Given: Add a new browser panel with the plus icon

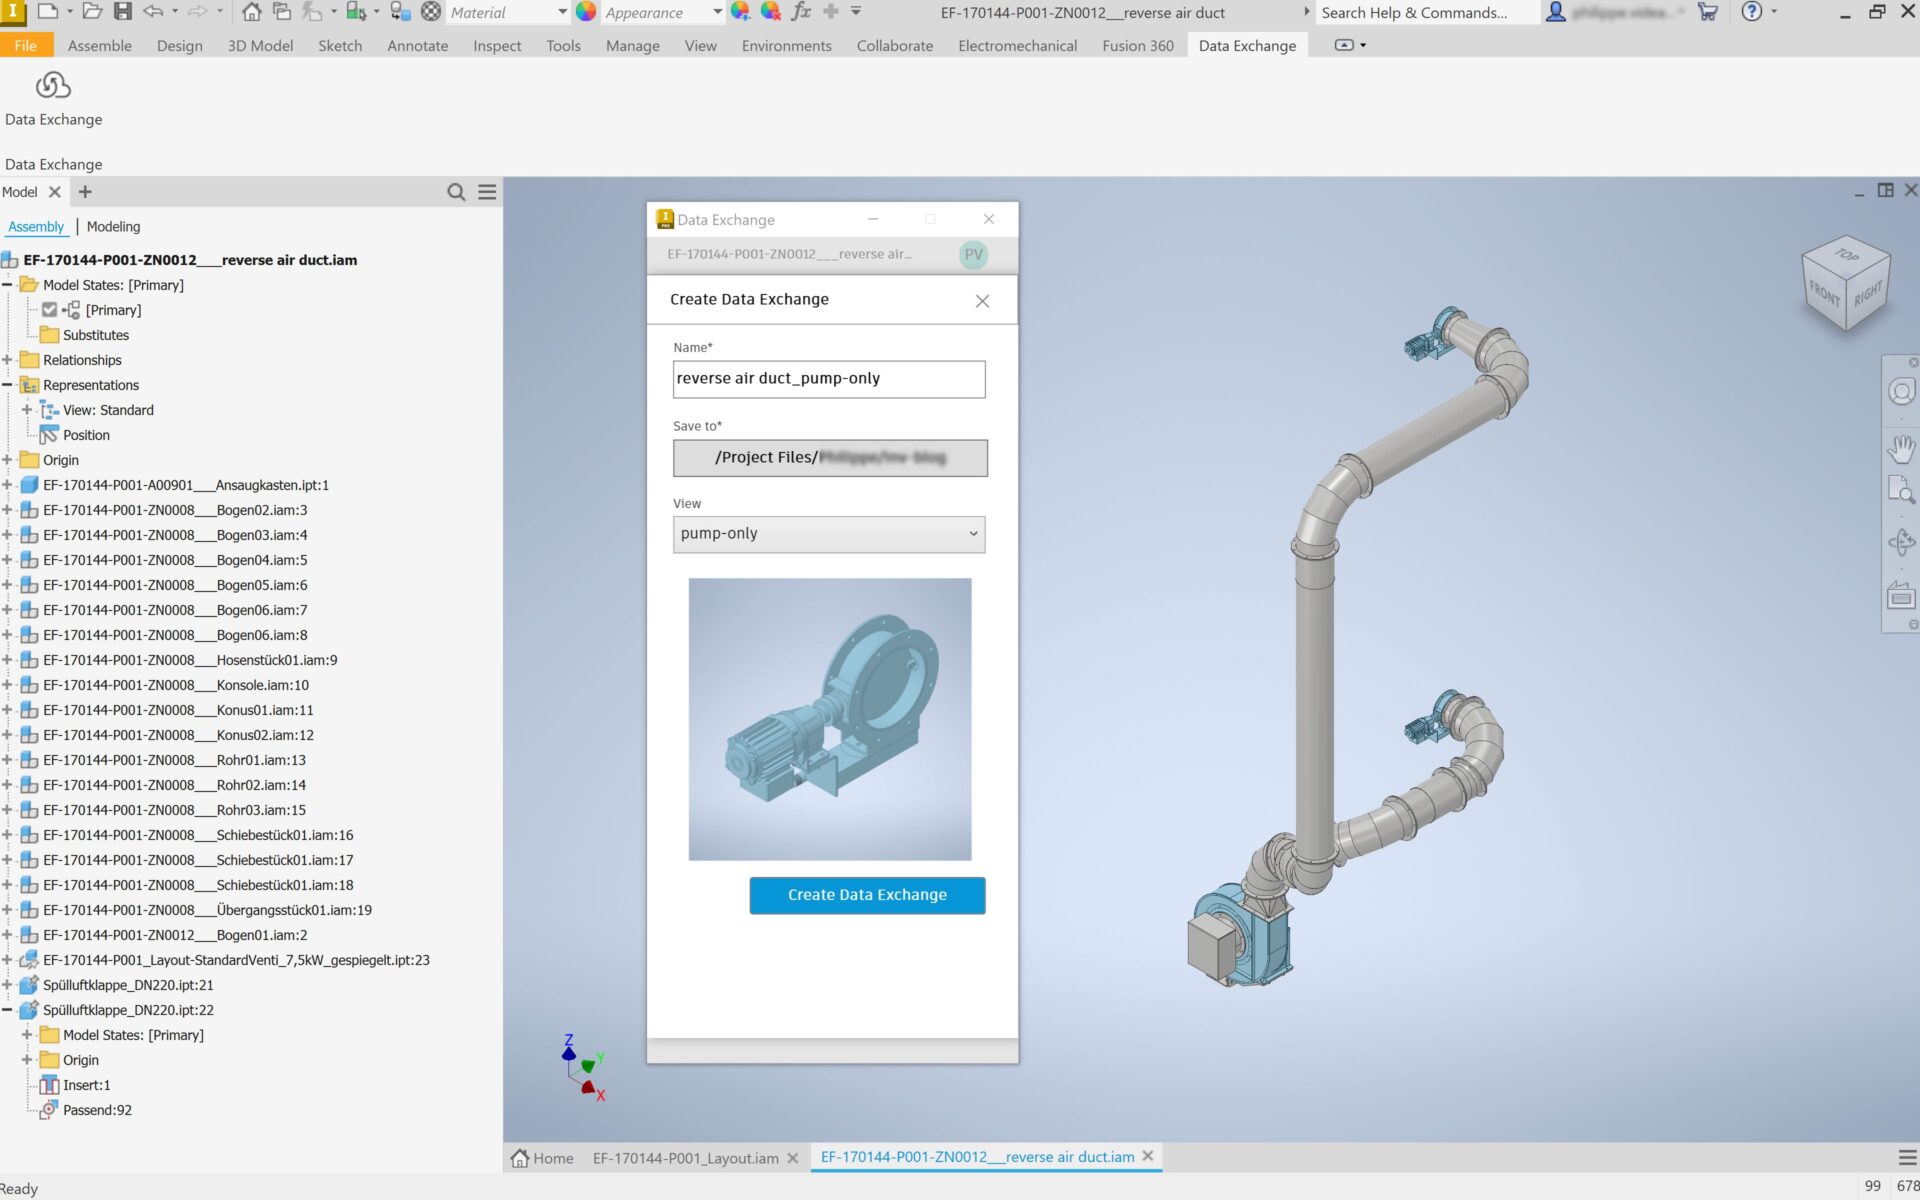Looking at the screenshot, I should [x=85, y=192].
